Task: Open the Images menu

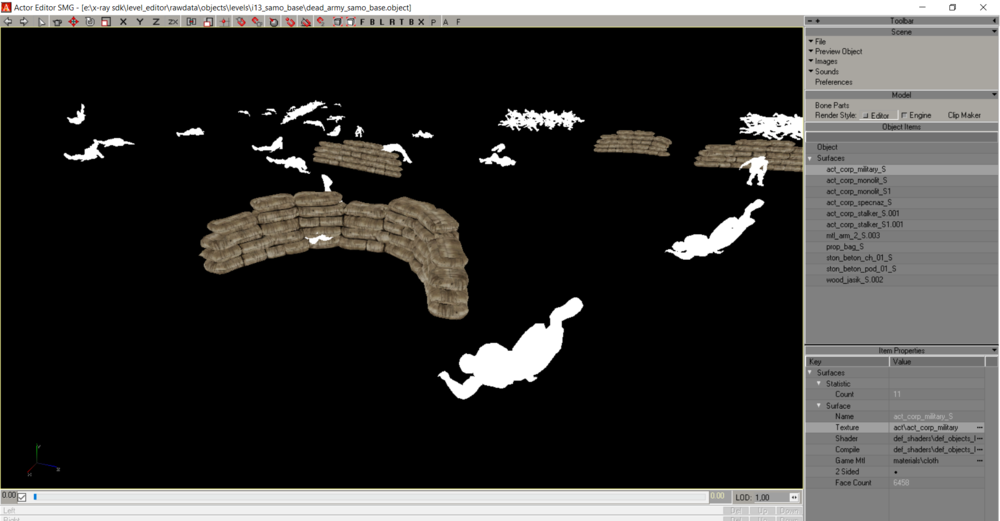Action: pyautogui.click(x=826, y=62)
